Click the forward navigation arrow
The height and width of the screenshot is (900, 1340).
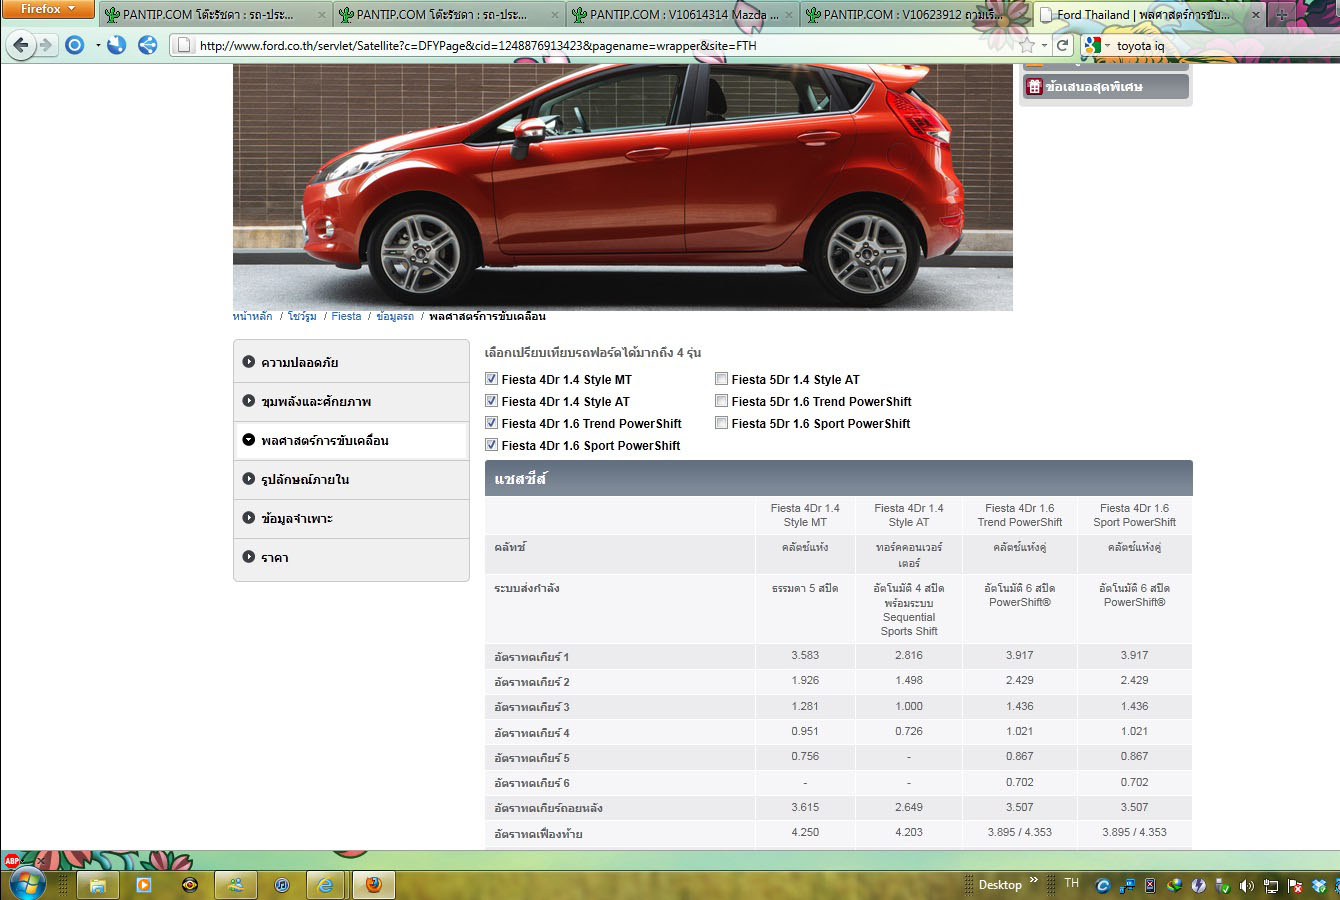coord(45,45)
